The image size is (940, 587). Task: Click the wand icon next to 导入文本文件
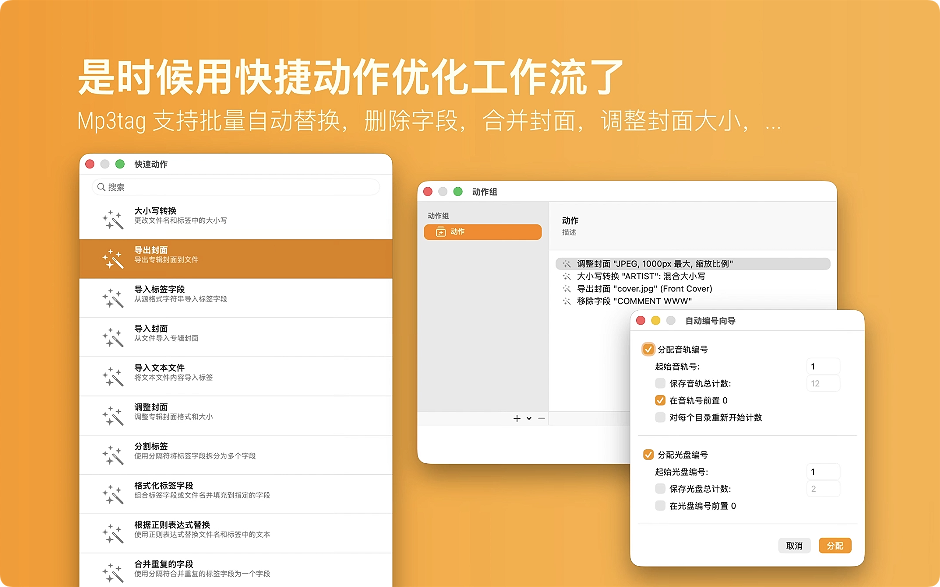[113, 376]
